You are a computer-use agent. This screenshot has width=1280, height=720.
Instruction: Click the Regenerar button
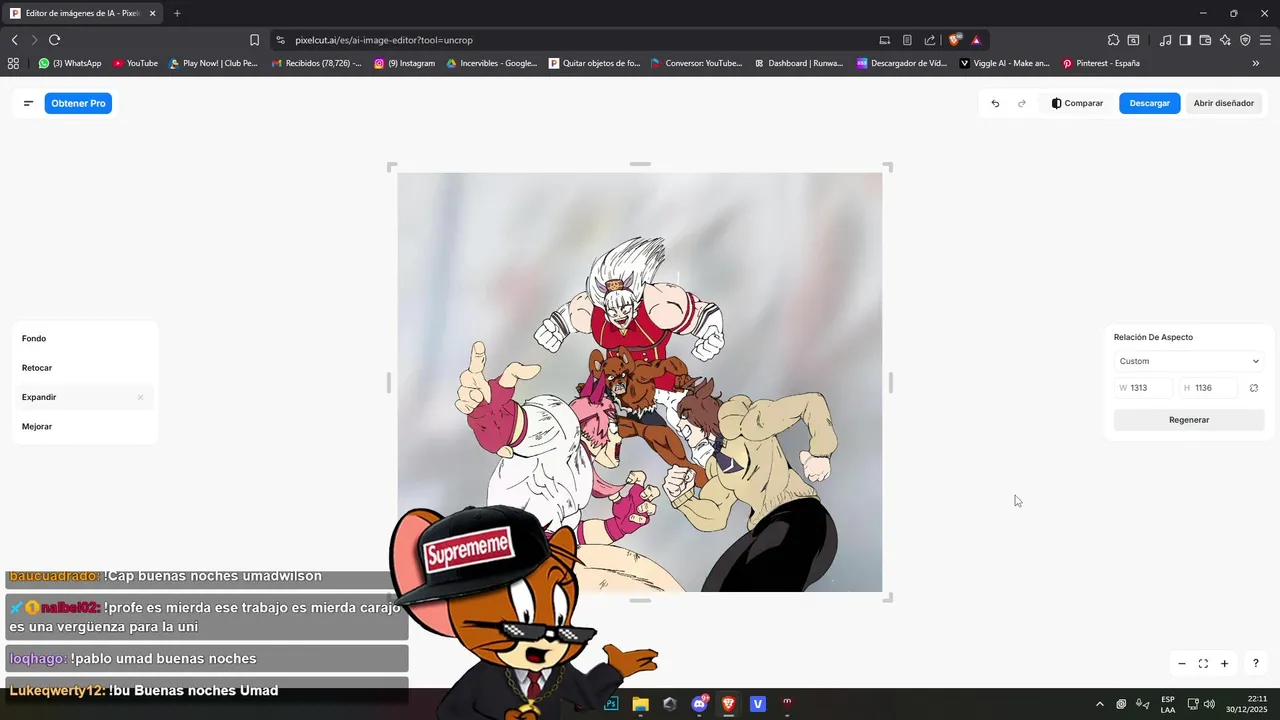[x=1189, y=420]
